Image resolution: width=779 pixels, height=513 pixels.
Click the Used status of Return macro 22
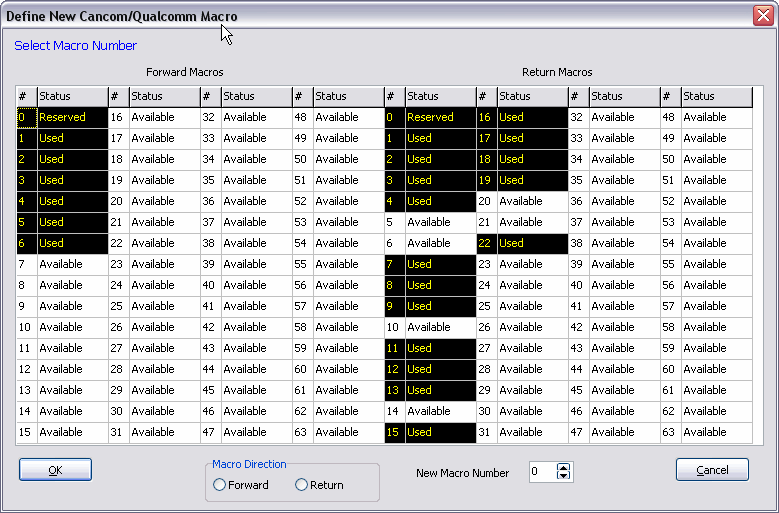pyautogui.click(x=530, y=243)
